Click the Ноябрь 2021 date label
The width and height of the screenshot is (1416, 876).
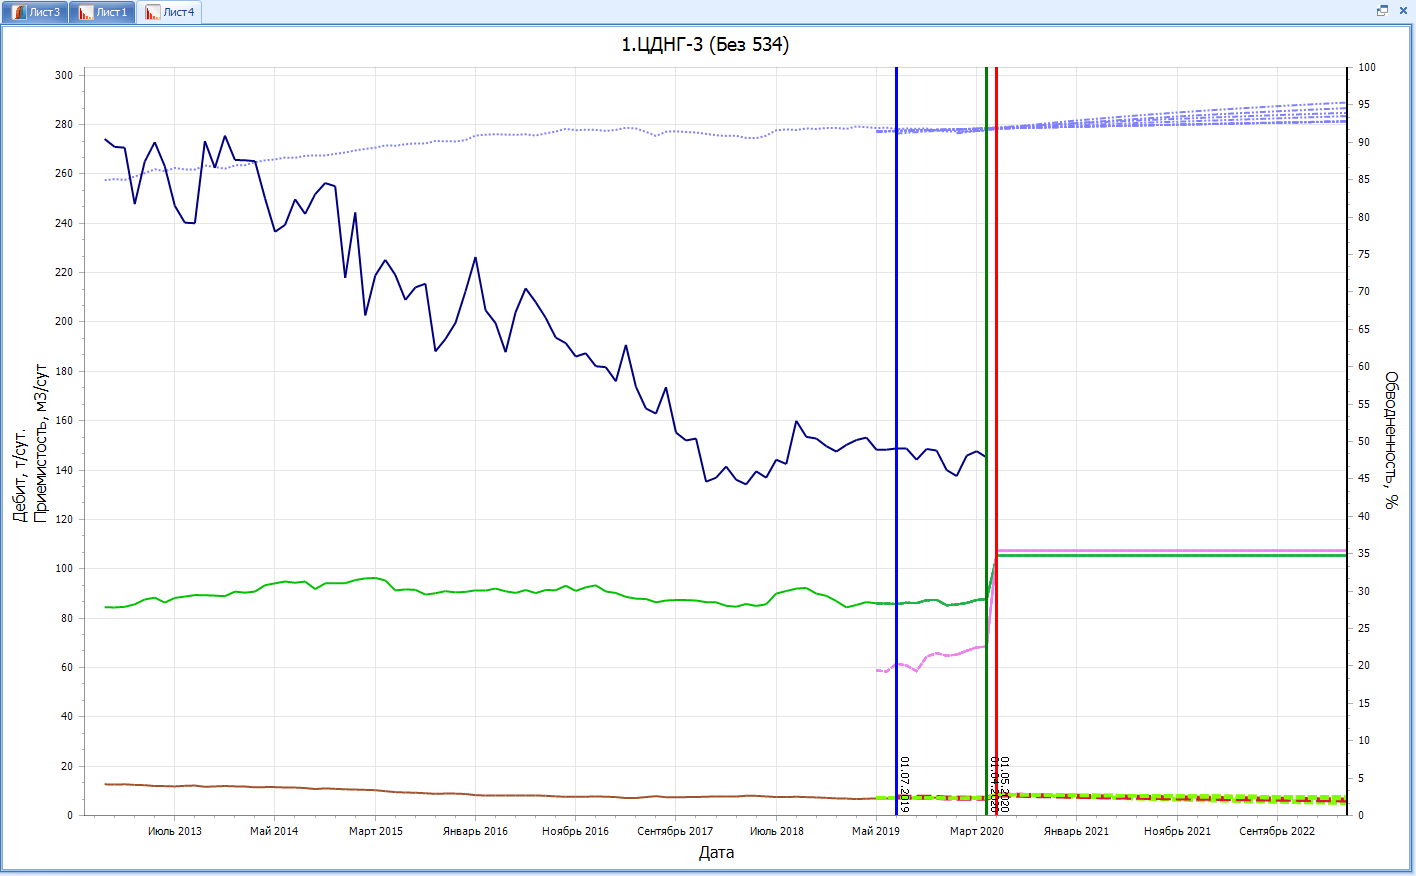click(1177, 831)
